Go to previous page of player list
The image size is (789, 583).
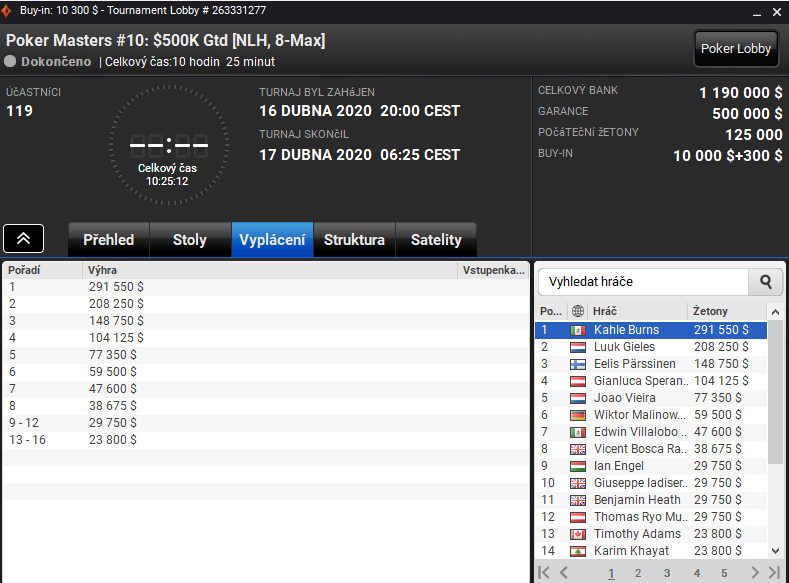[564, 572]
